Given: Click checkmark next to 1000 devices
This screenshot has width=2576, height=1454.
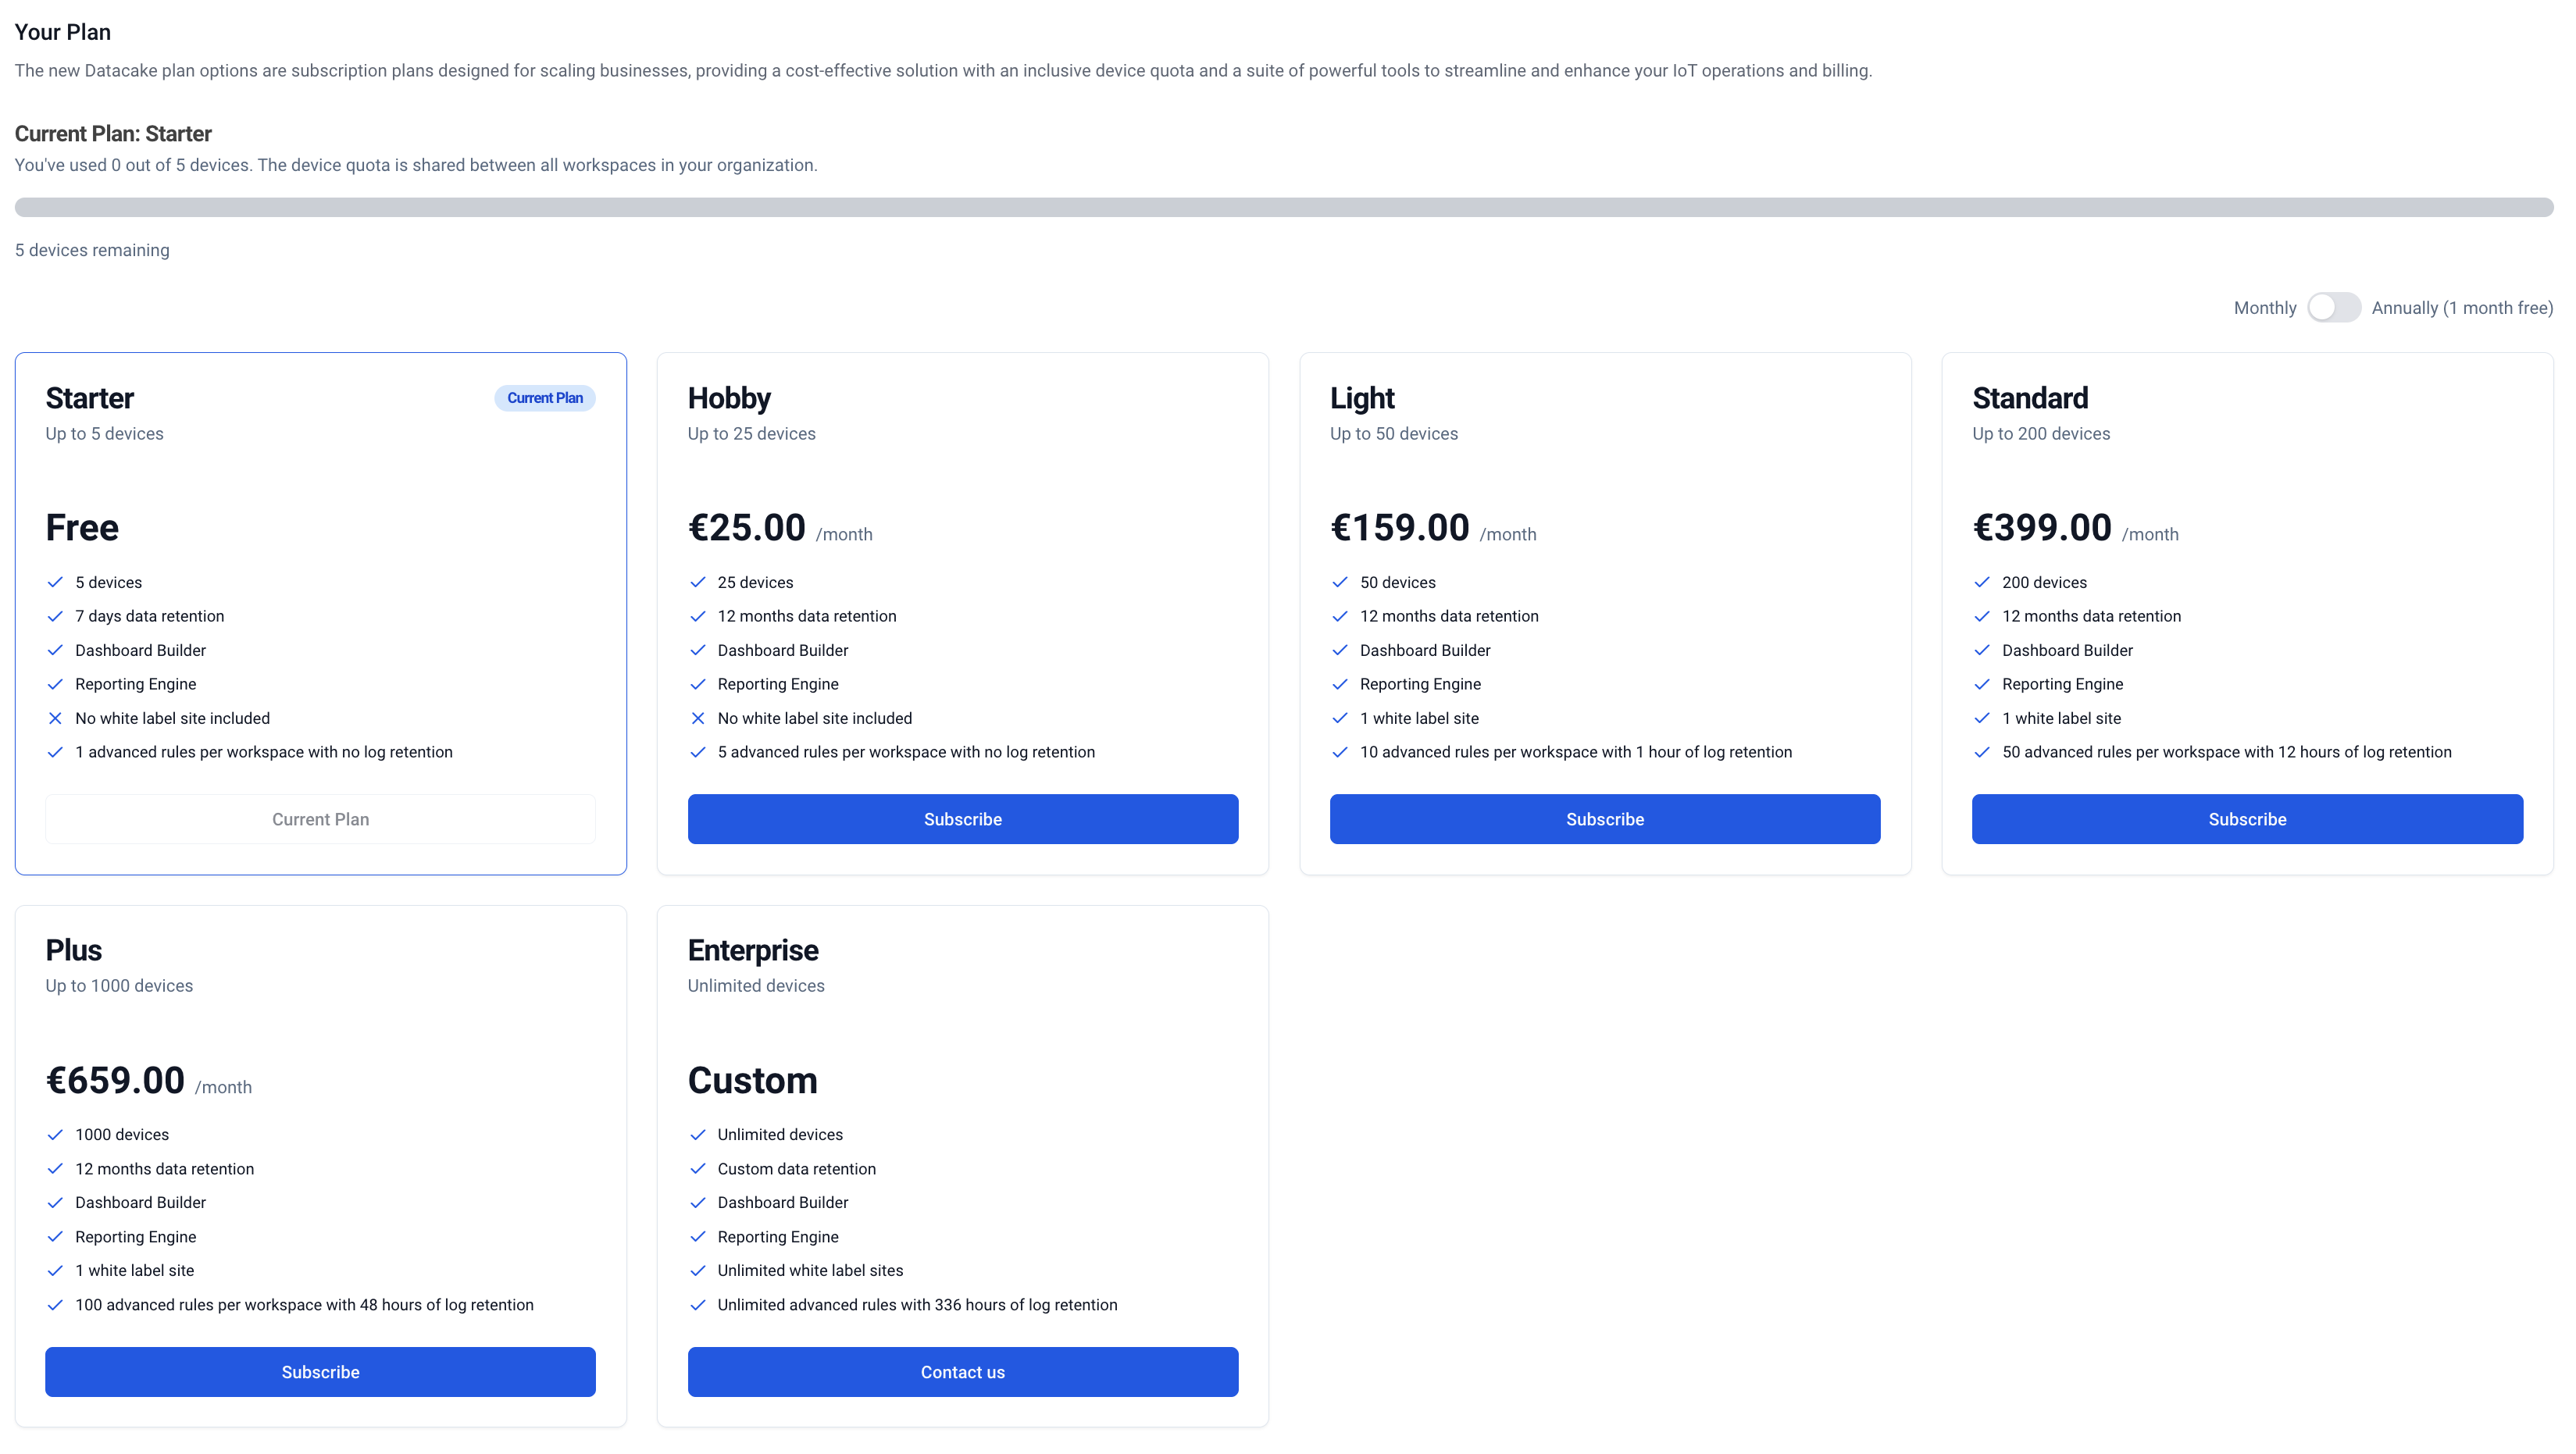Looking at the screenshot, I should (55, 1134).
